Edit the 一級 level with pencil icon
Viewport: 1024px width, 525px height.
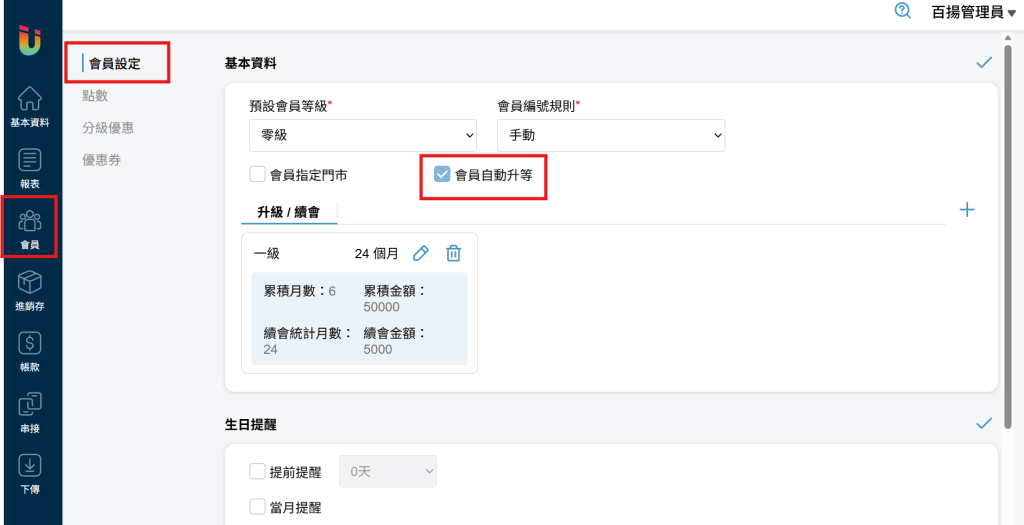coord(421,254)
